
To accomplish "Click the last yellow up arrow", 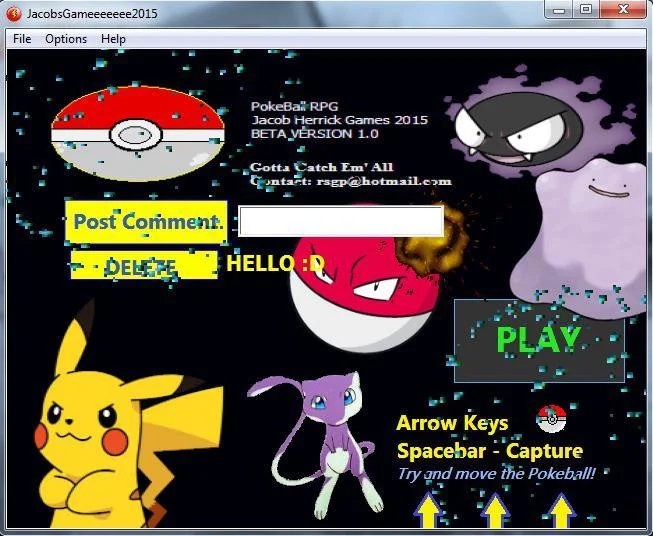I will (x=561, y=510).
